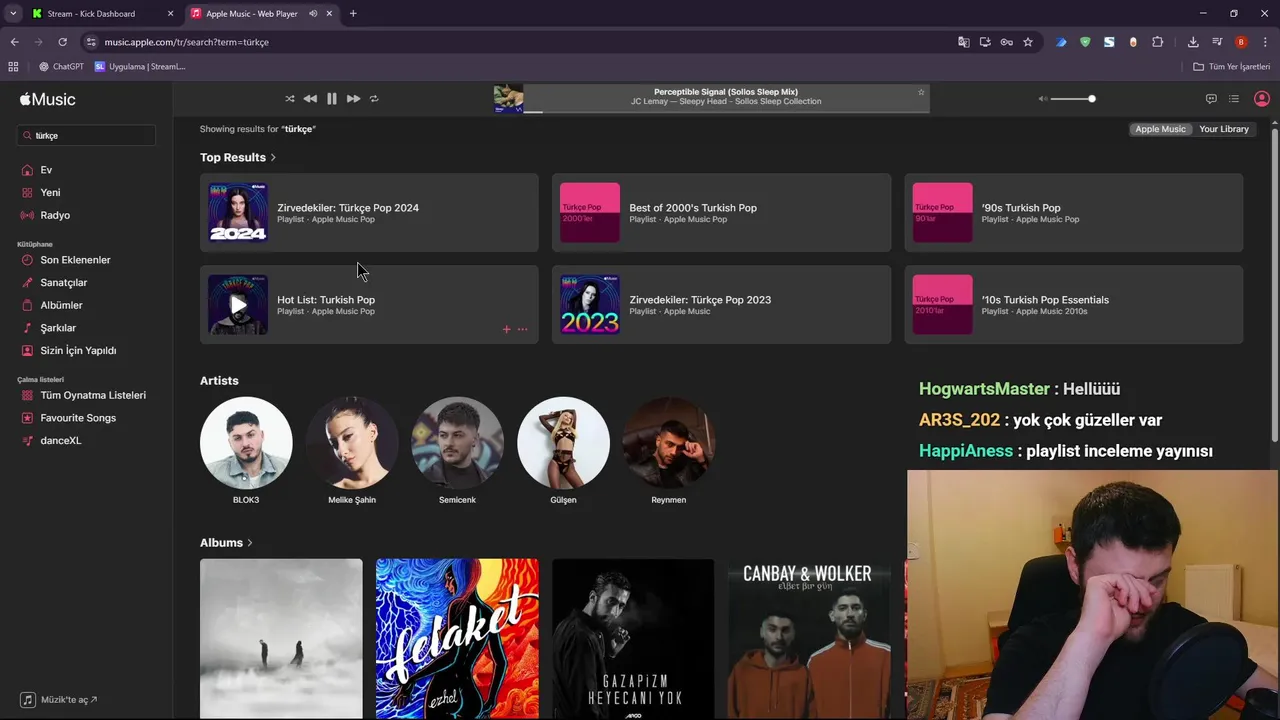Screen dimensions: 1280x720
Task: Click the song progress bar under Perceptible Signal
Action: (x=726, y=111)
